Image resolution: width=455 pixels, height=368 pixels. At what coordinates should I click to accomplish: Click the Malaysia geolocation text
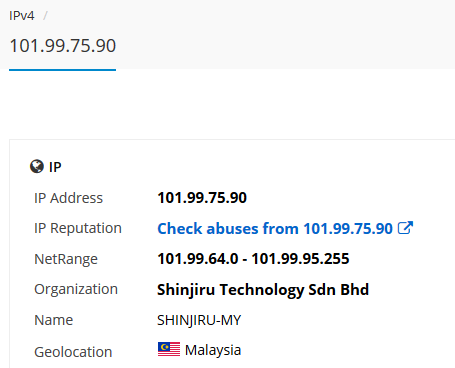click(x=213, y=350)
